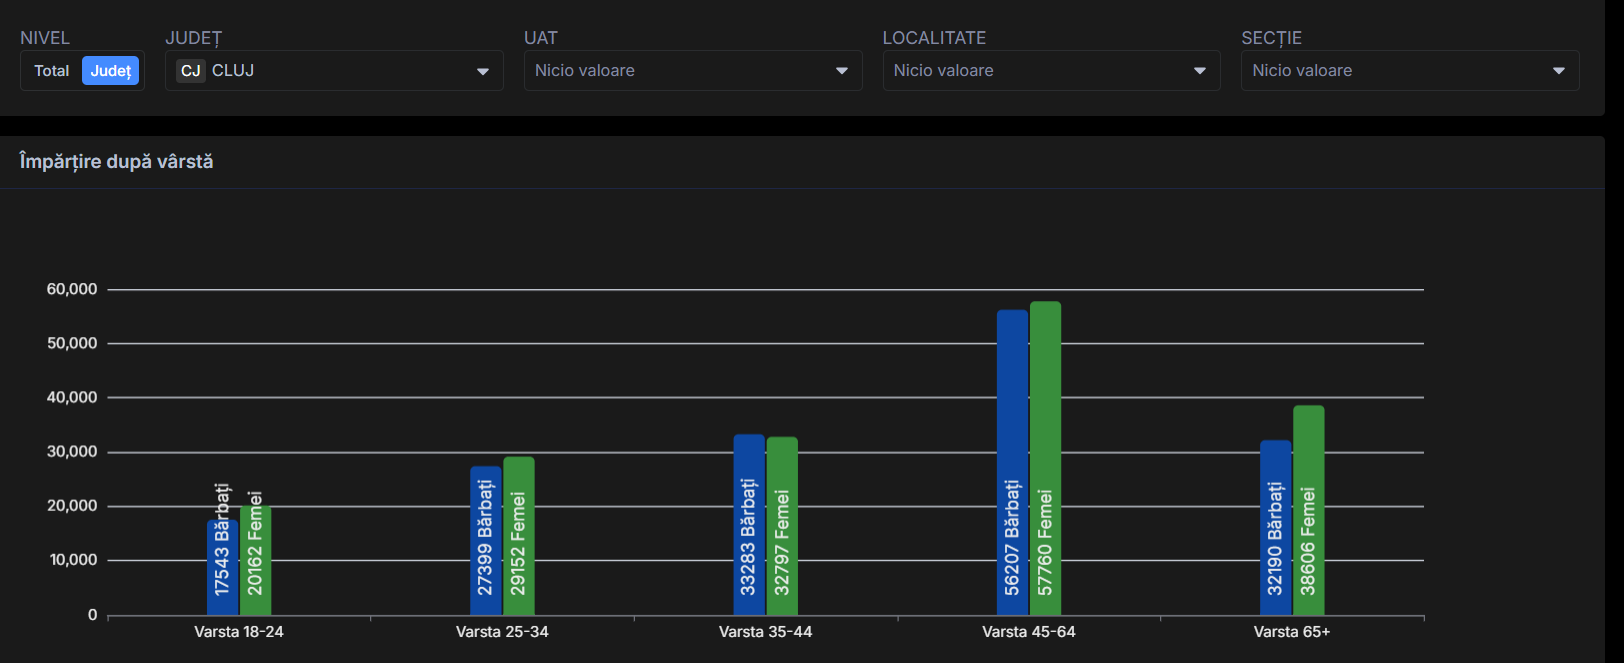Select the Total level toggle
The width and height of the screenshot is (1624, 663).
pos(52,71)
